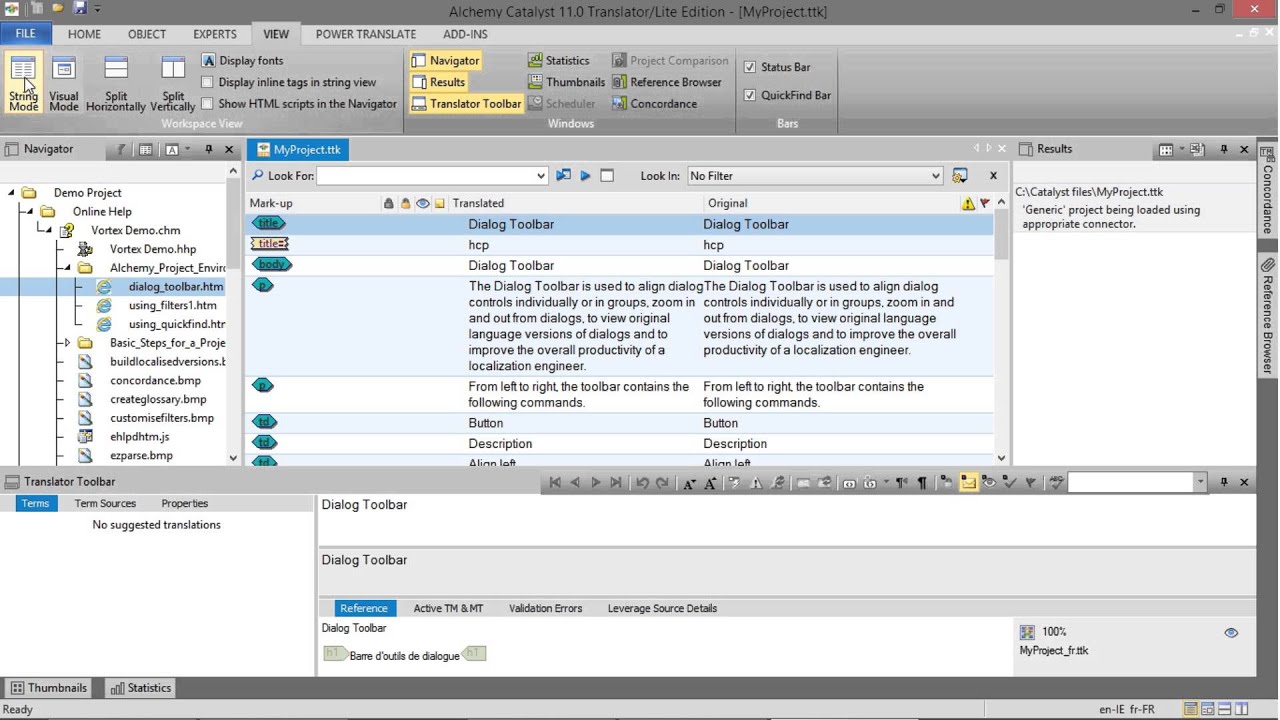The image size is (1280, 720).
Task: Click the eye icon beside 100% match
Action: tap(1231, 633)
